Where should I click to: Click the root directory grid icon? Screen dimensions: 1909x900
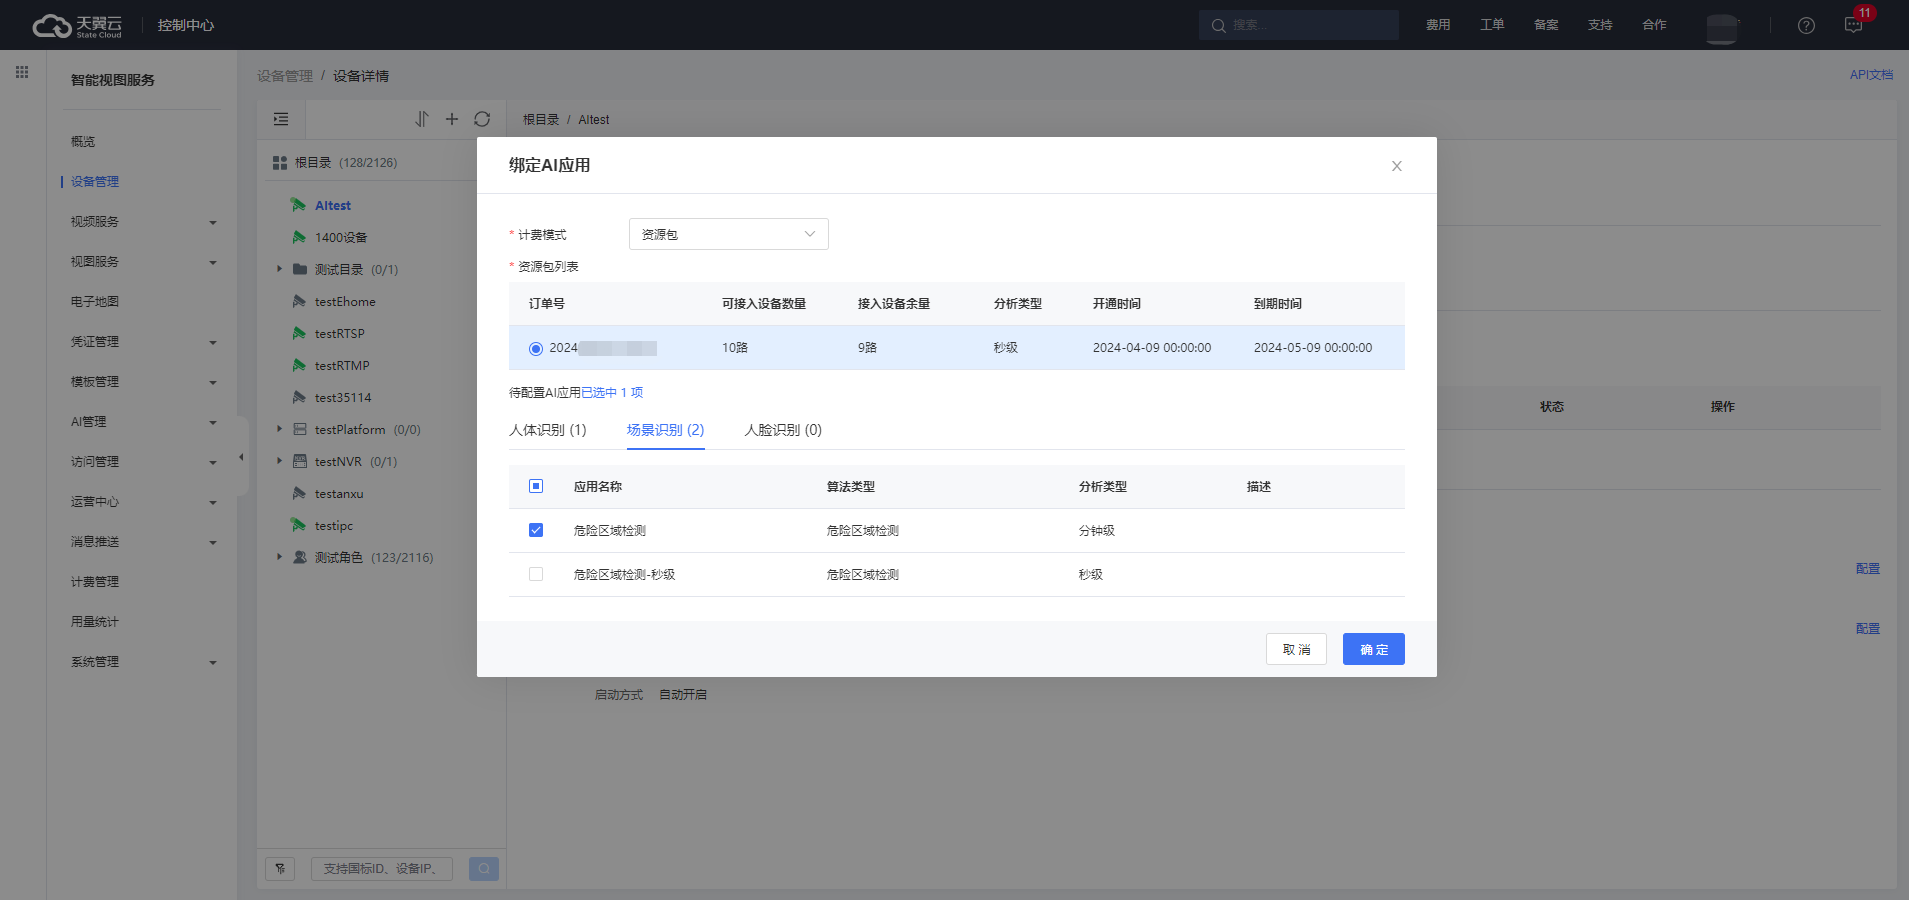[280, 163]
